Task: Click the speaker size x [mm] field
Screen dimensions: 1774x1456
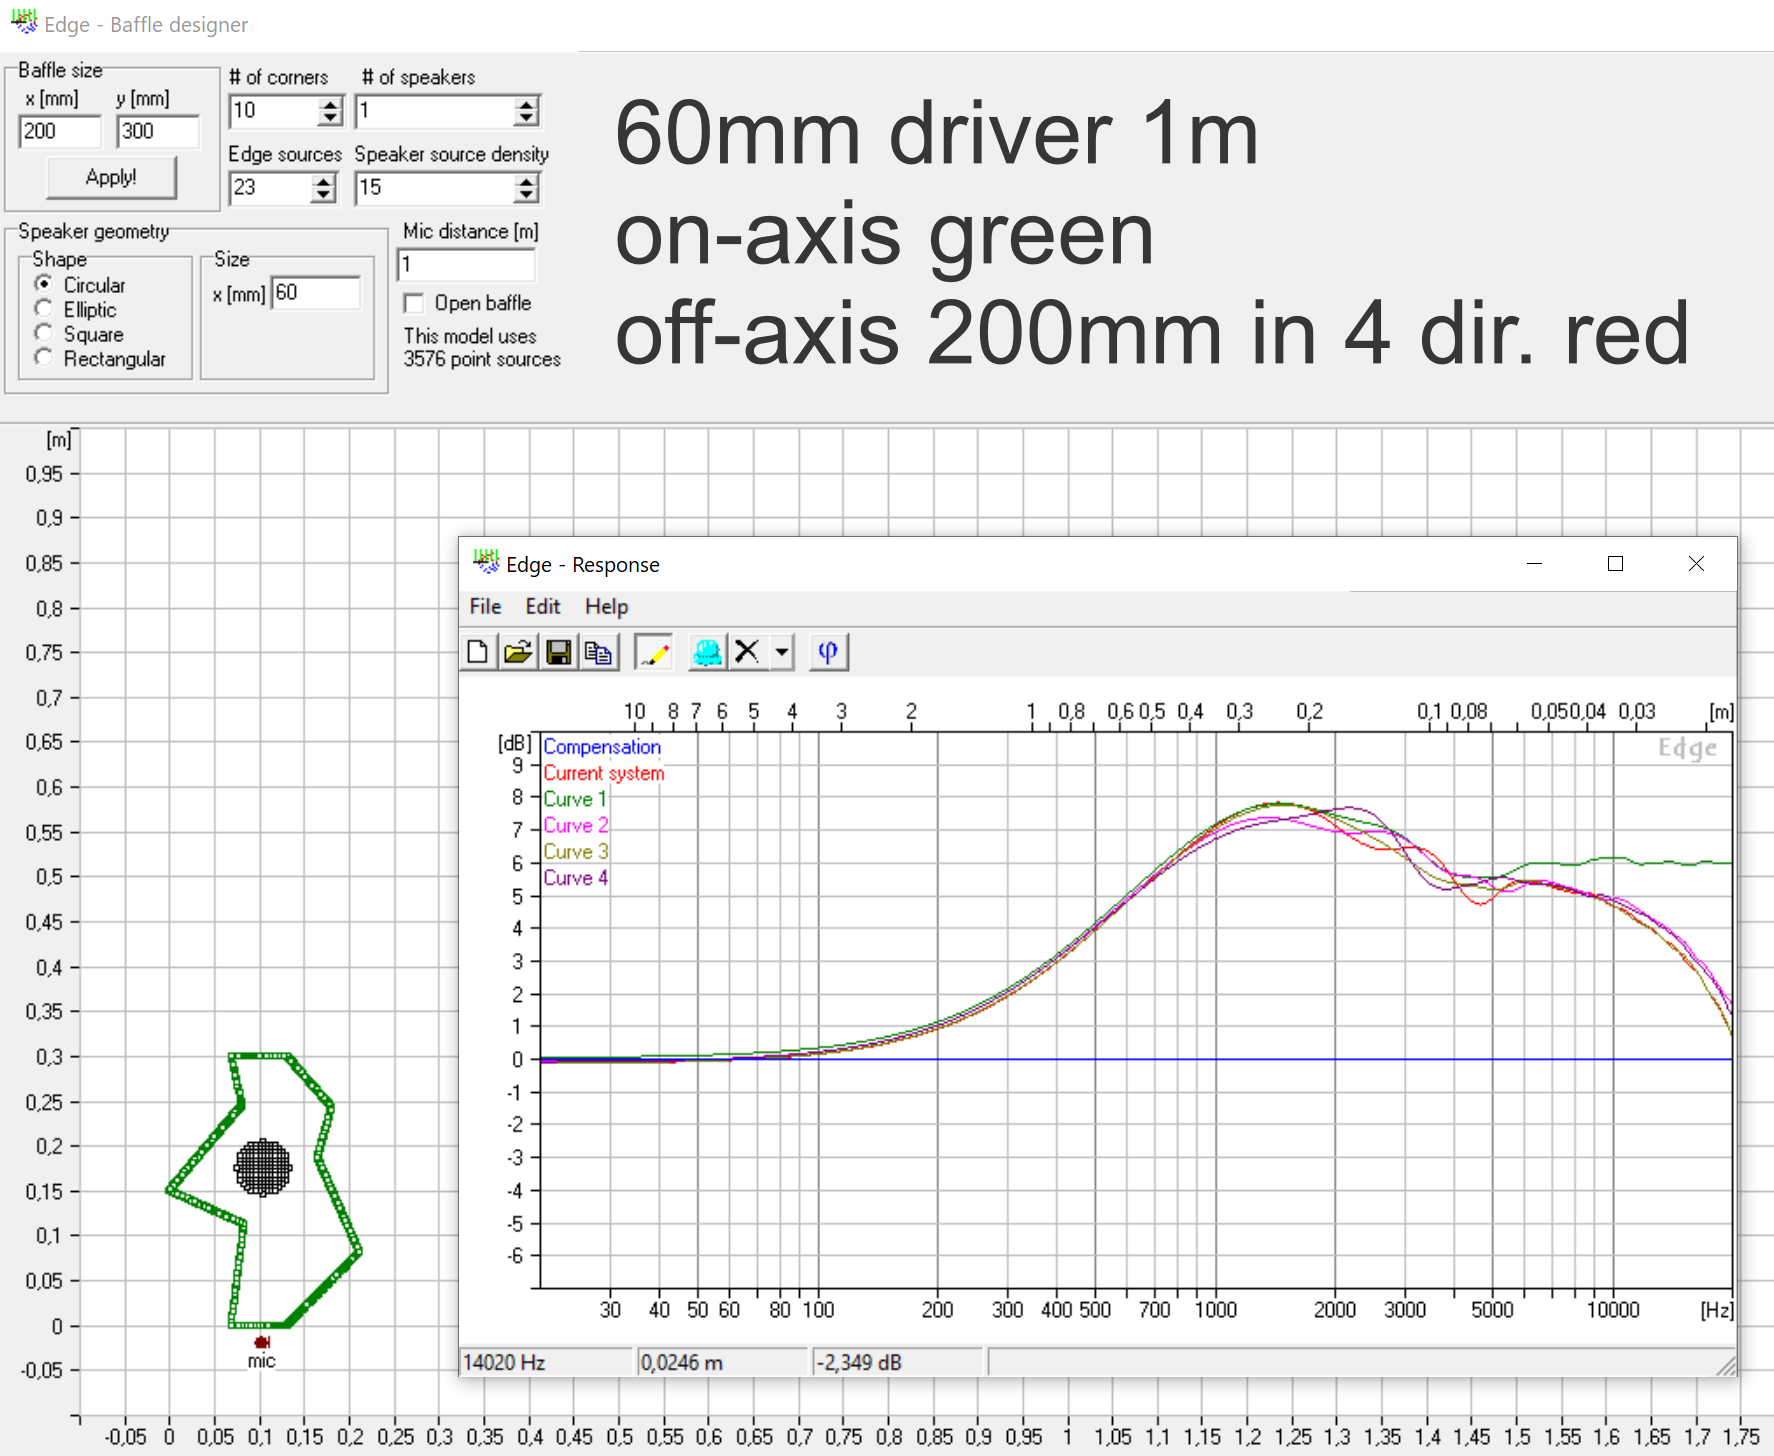Action: [x=315, y=293]
